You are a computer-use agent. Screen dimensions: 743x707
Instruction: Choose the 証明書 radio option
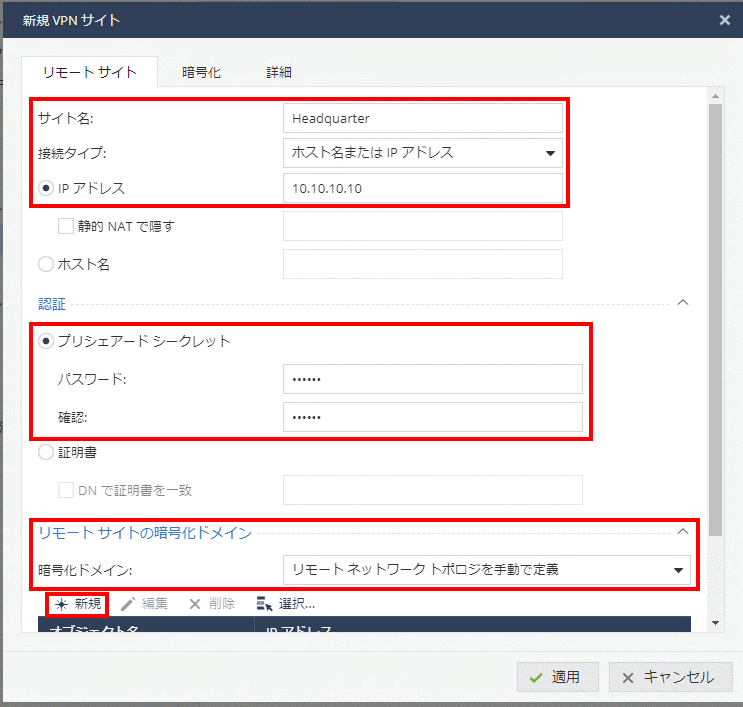45,453
